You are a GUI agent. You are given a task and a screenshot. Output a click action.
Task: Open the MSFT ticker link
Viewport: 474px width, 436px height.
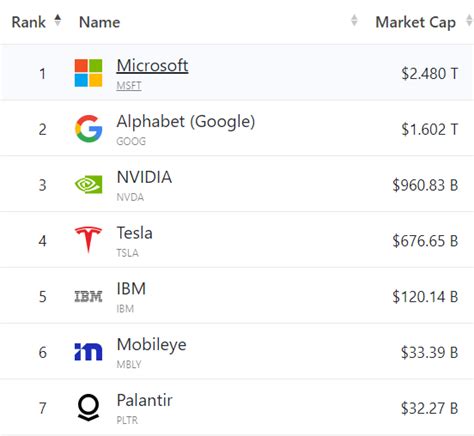[129, 86]
